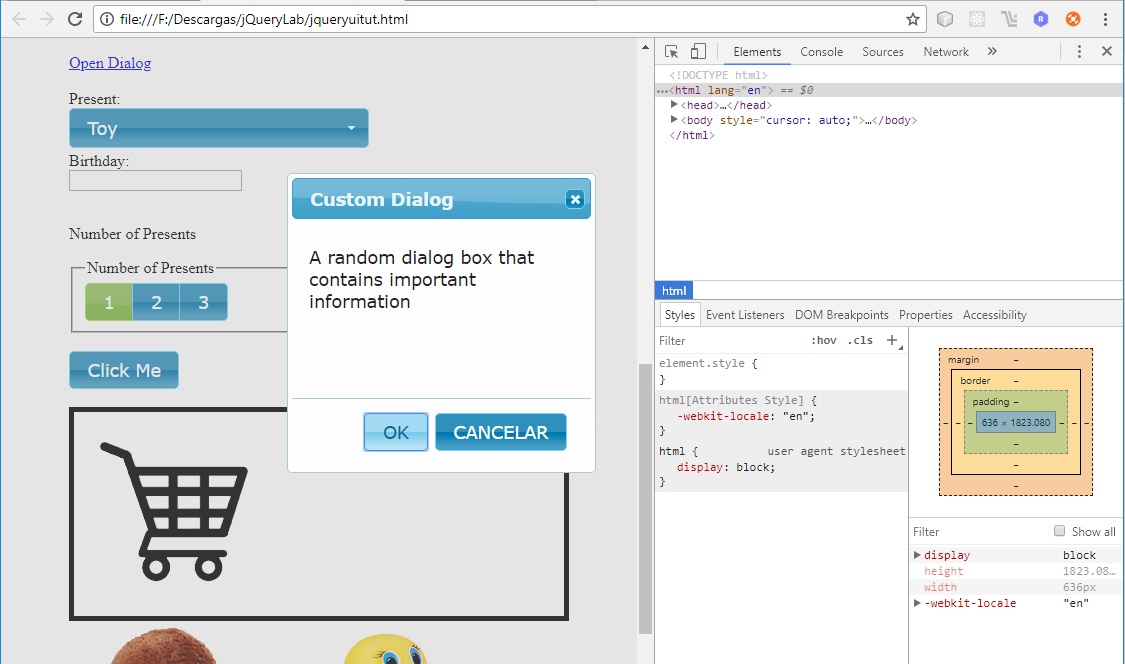The image size is (1125, 664).
Task: Click the browser back arrow
Action: pos(19,19)
